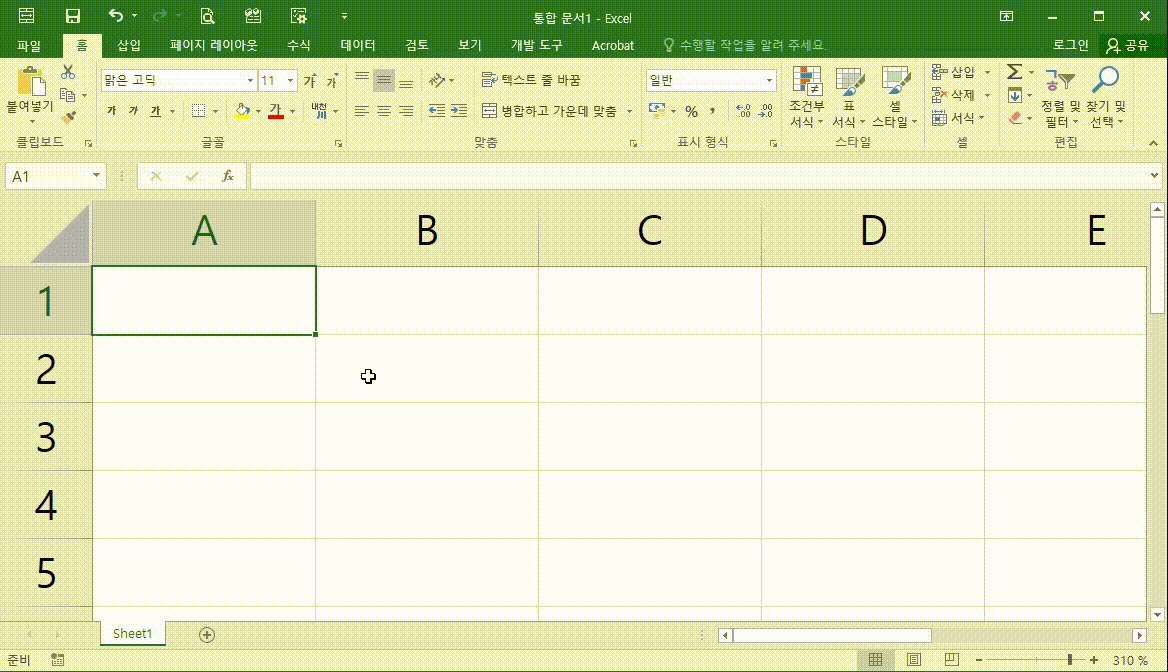
Task: Switch to the 데이터 tab
Action: (x=358, y=45)
